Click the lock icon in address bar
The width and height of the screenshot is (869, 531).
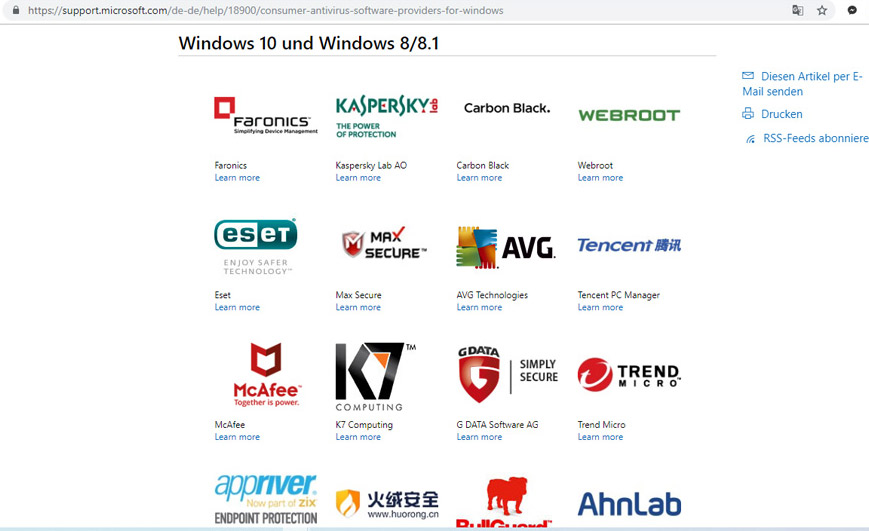16,10
